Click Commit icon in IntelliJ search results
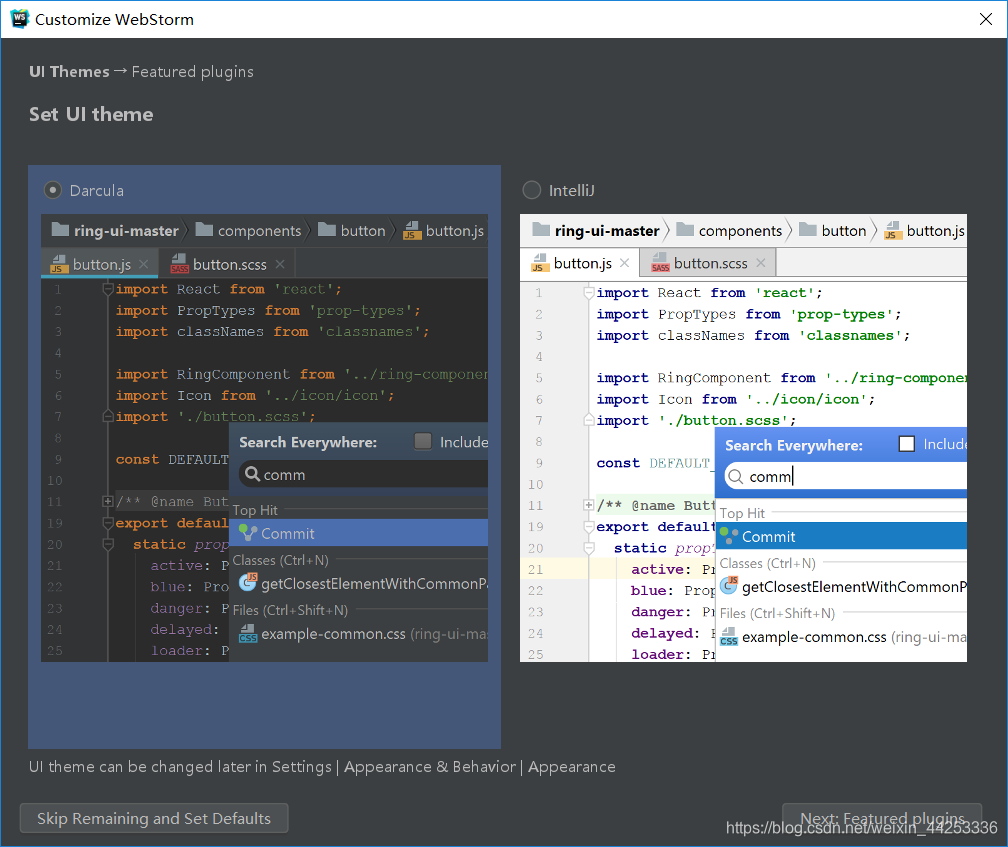The image size is (1008, 847). 728,536
